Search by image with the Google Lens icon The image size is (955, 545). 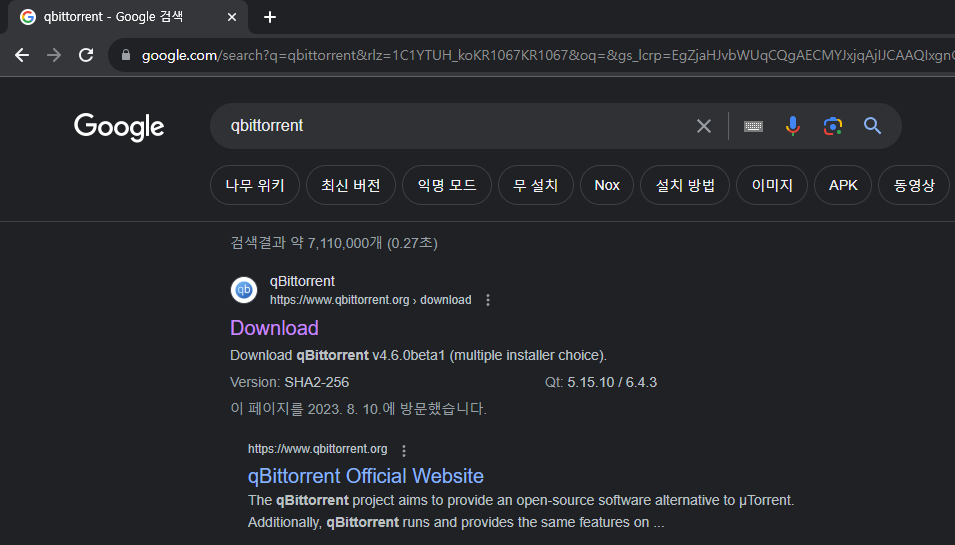pyautogui.click(x=833, y=126)
